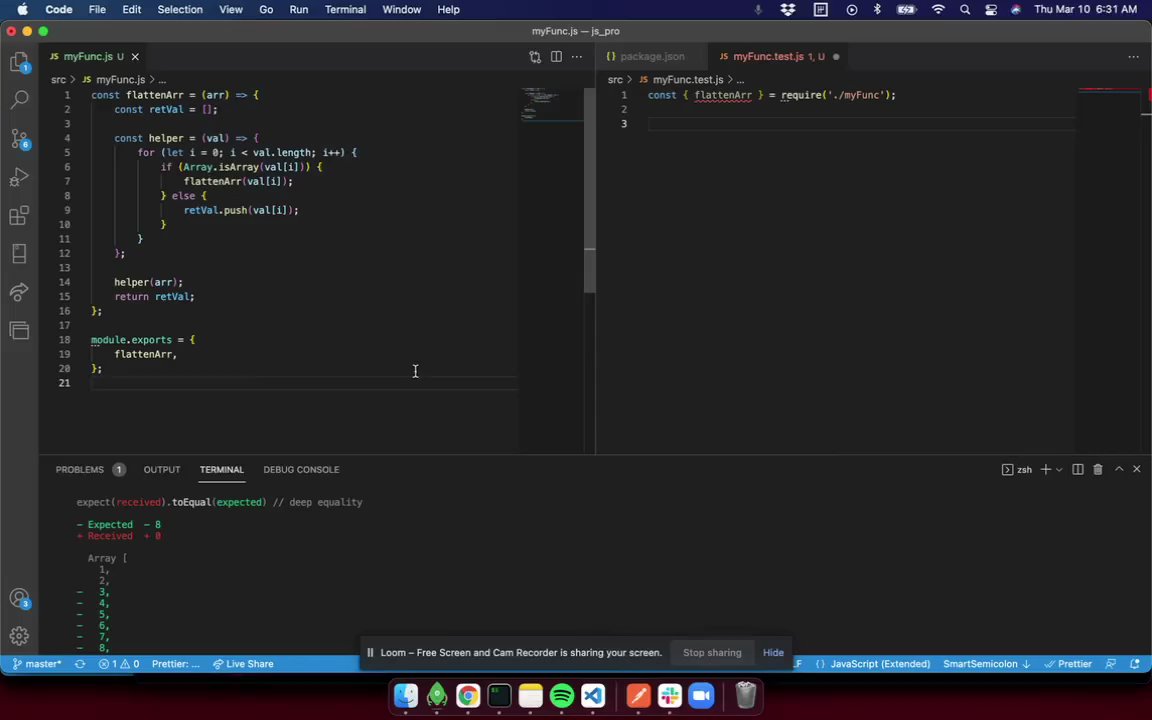Click the Prettier: ... status bar item
Screen dimensions: 1152x720
176,664
